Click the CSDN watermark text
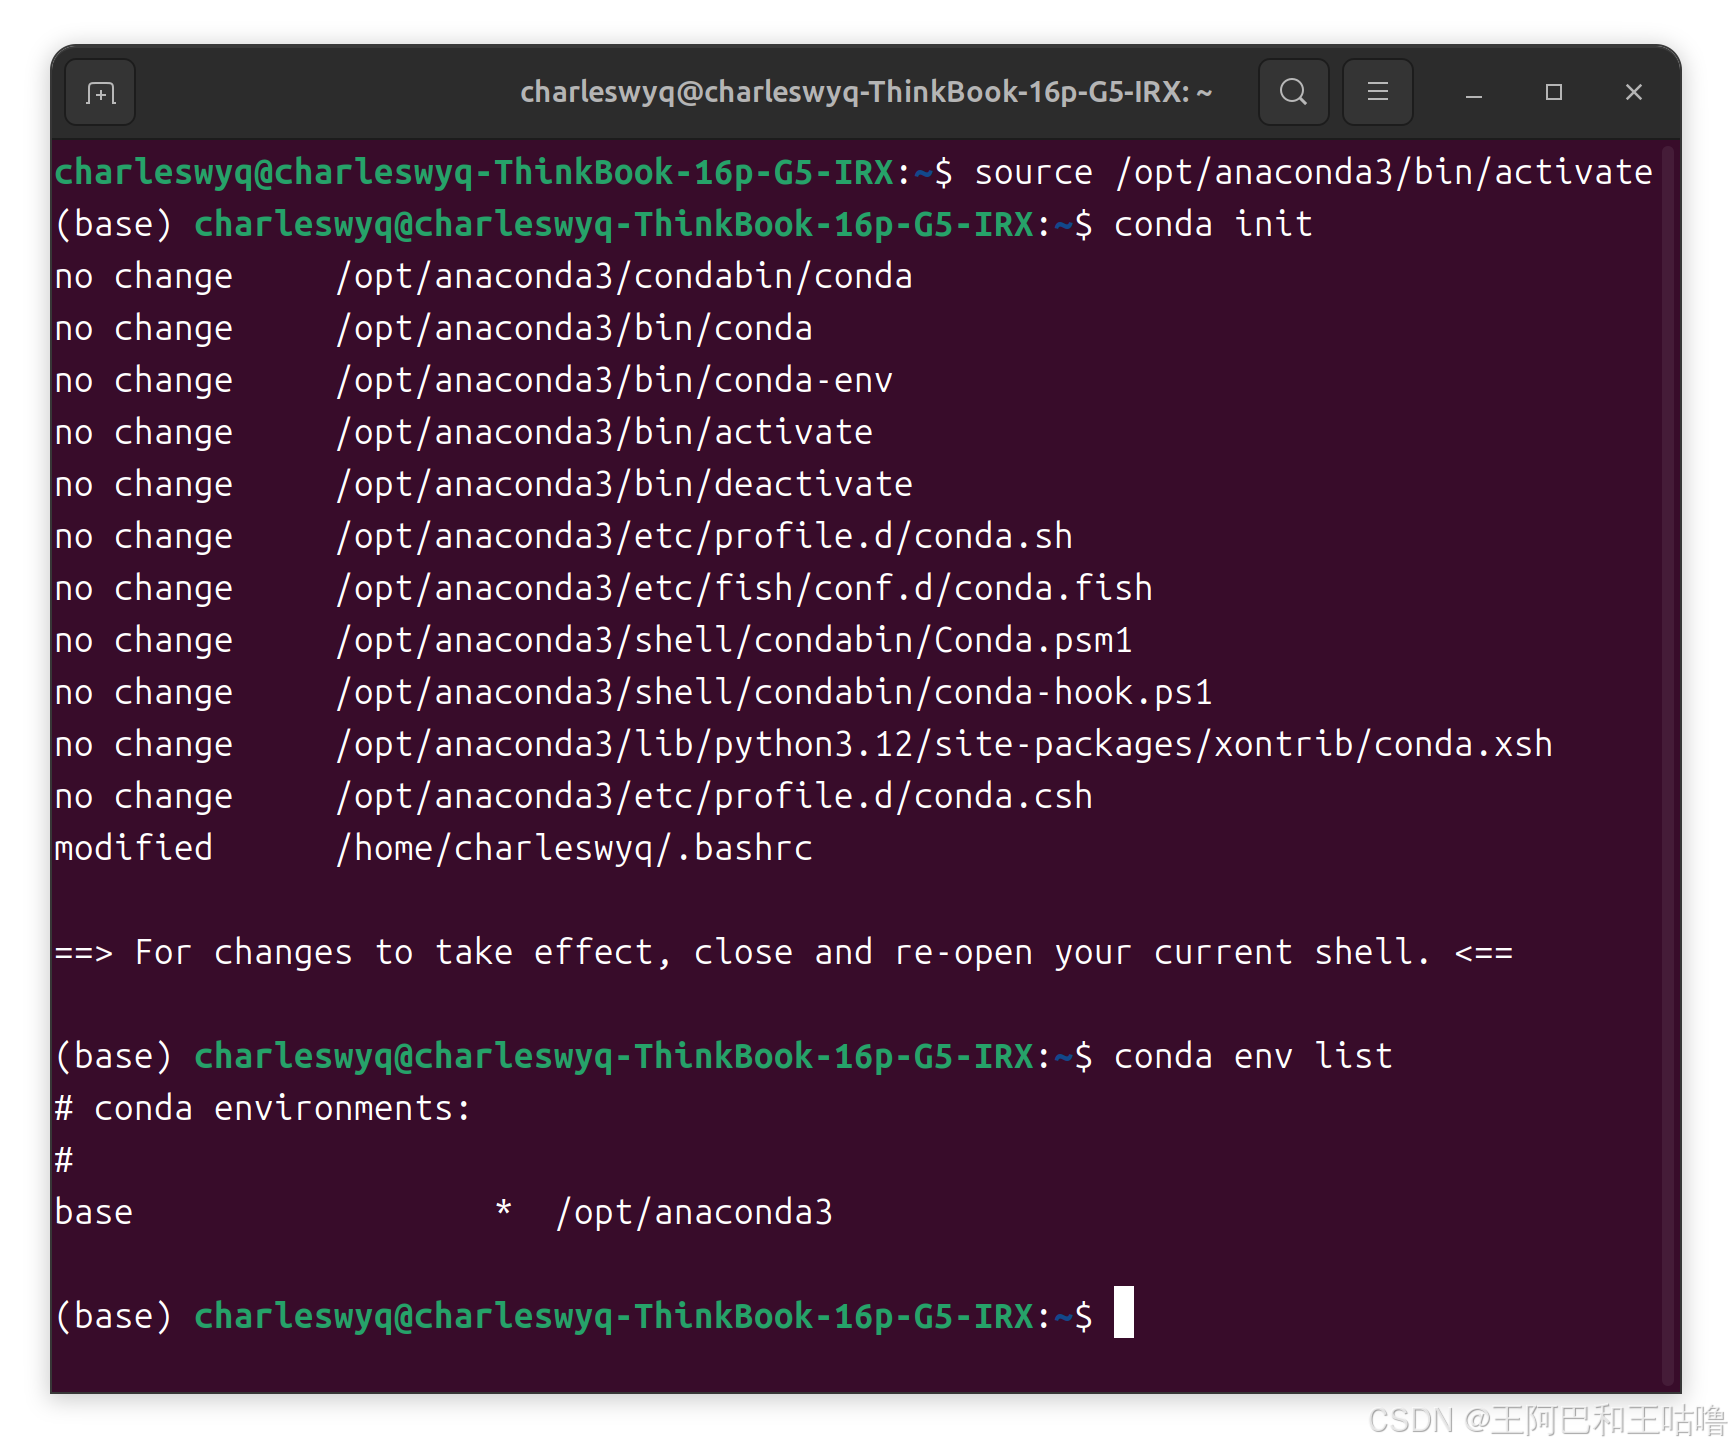 point(1546,1419)
